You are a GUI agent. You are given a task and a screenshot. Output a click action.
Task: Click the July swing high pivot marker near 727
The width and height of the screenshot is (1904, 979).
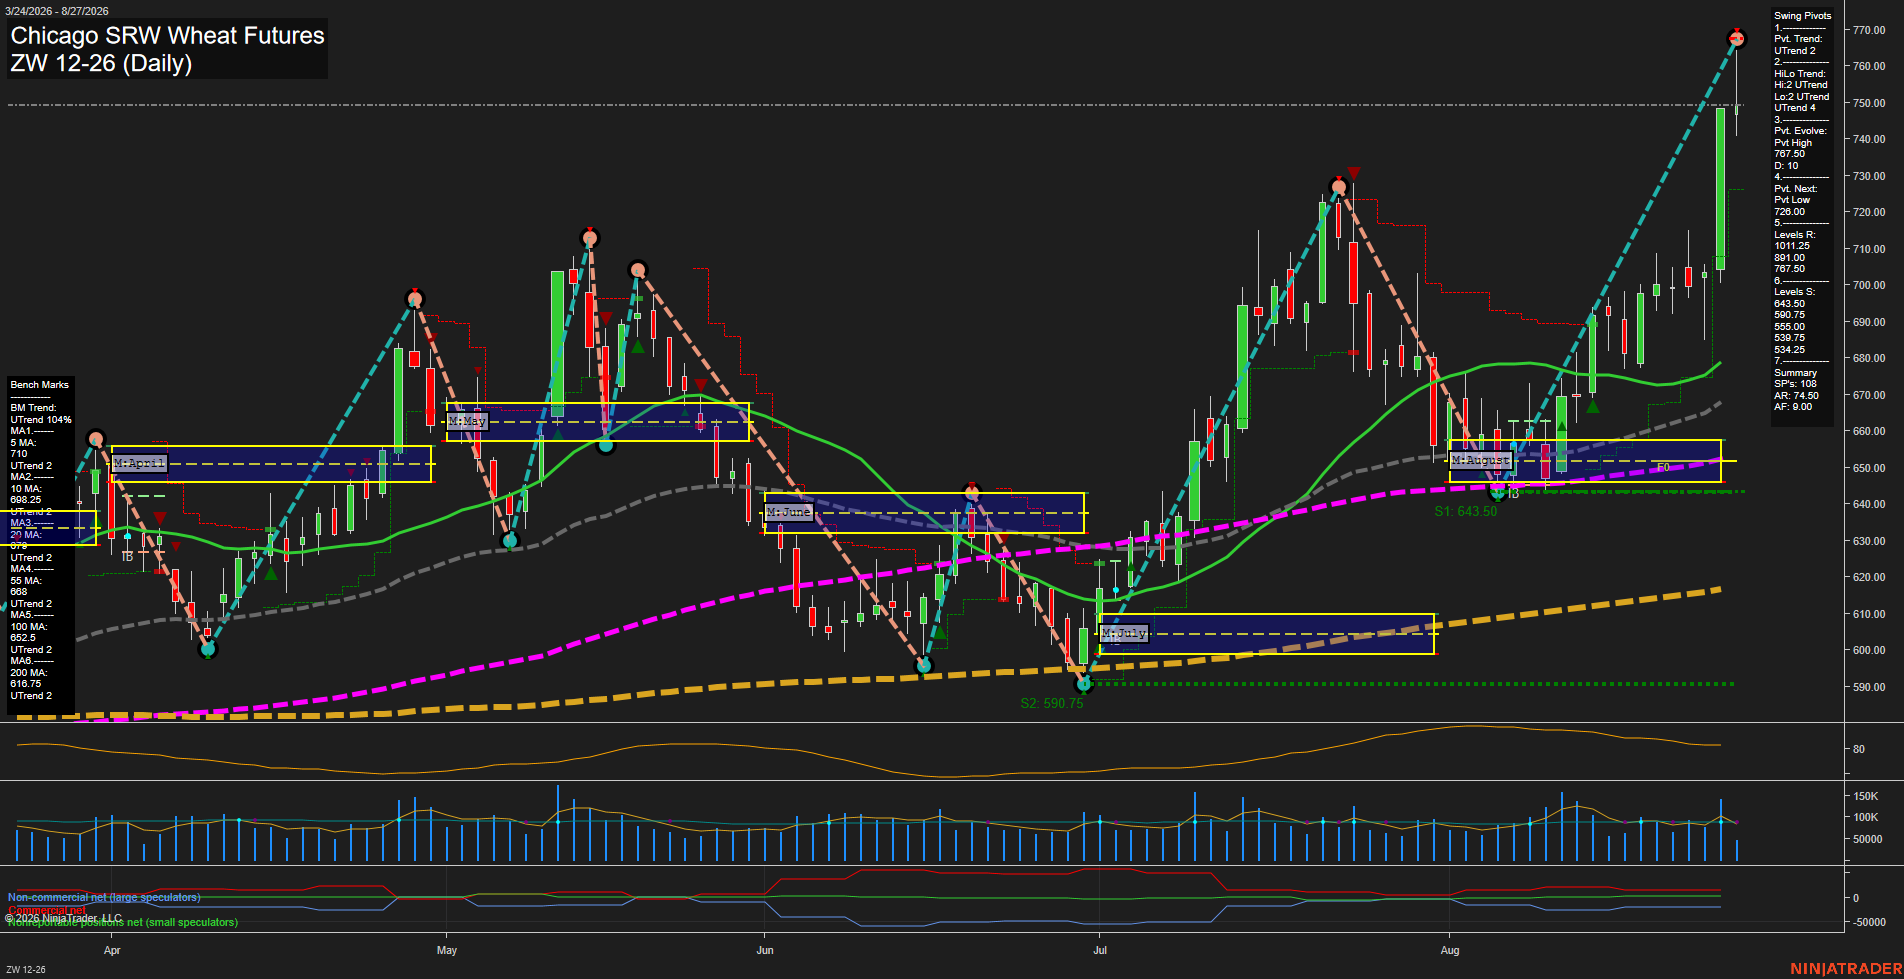1338,187
